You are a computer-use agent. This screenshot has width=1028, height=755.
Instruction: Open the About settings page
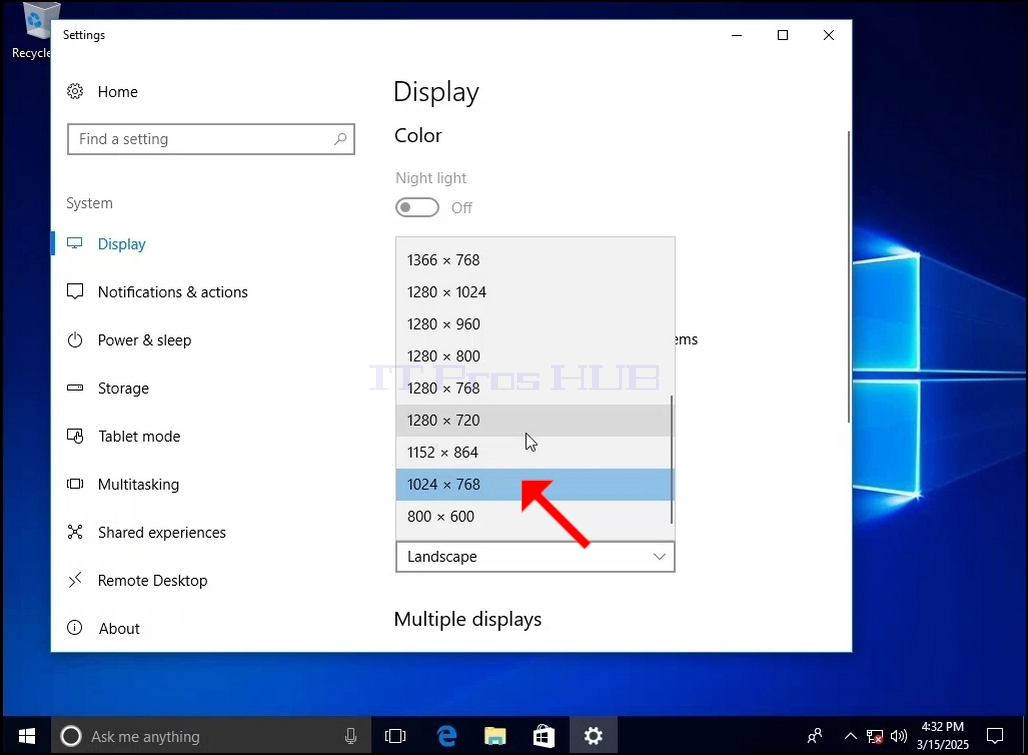click(119, 629)
